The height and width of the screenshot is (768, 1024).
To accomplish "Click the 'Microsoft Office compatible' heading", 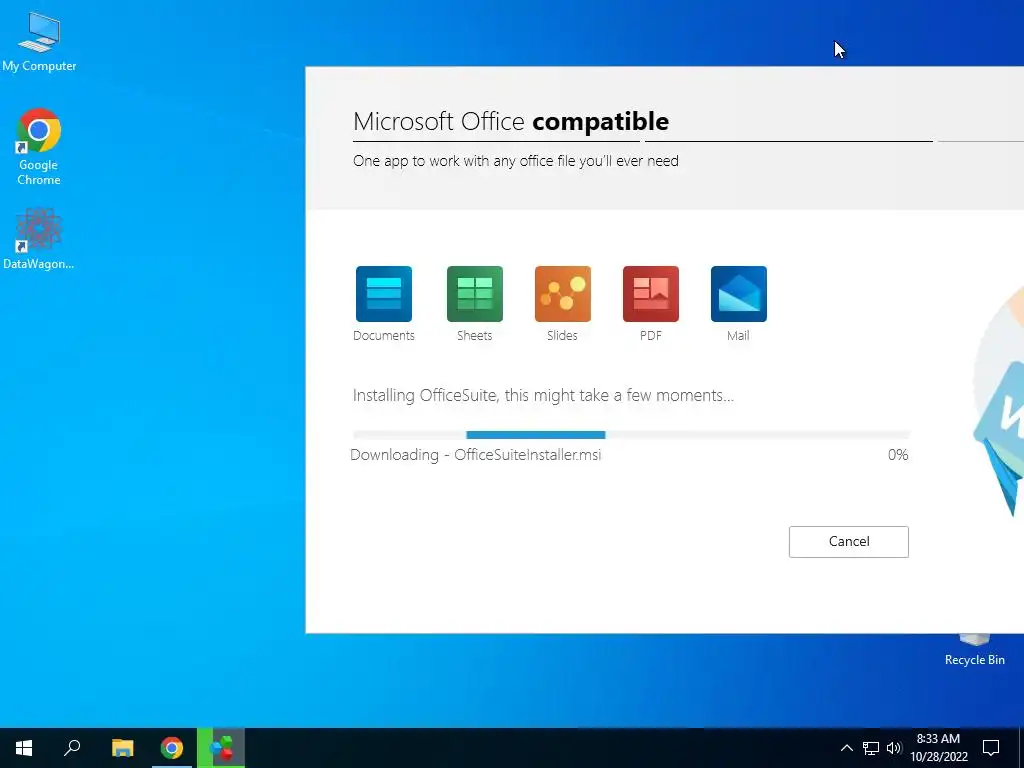I will [511, 122].
